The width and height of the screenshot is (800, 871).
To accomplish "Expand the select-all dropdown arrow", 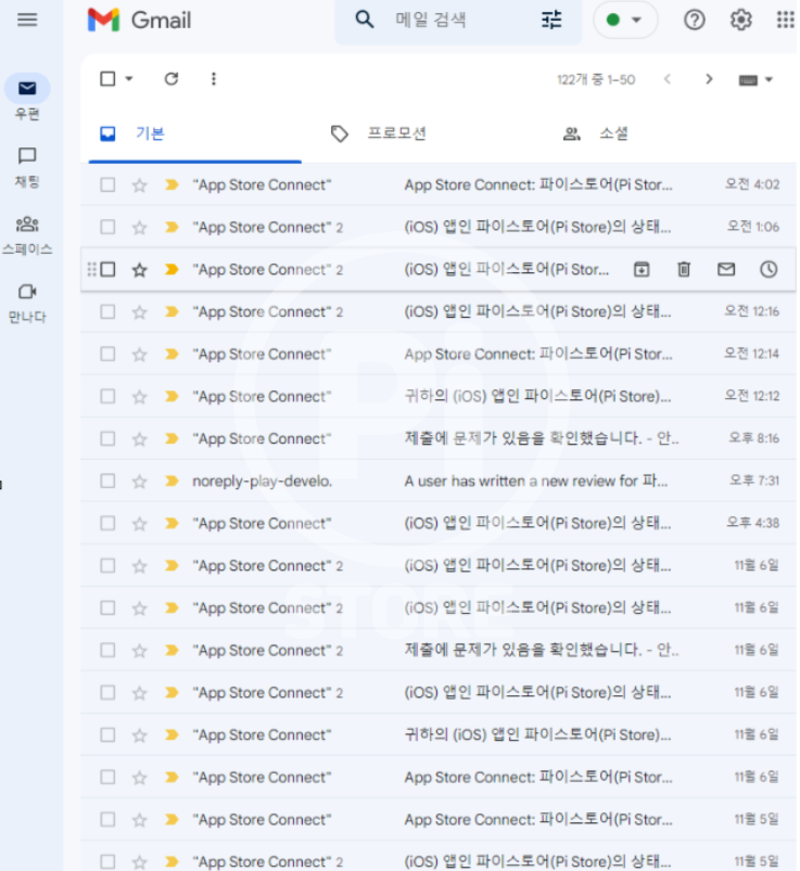I will tap(129, 79).
